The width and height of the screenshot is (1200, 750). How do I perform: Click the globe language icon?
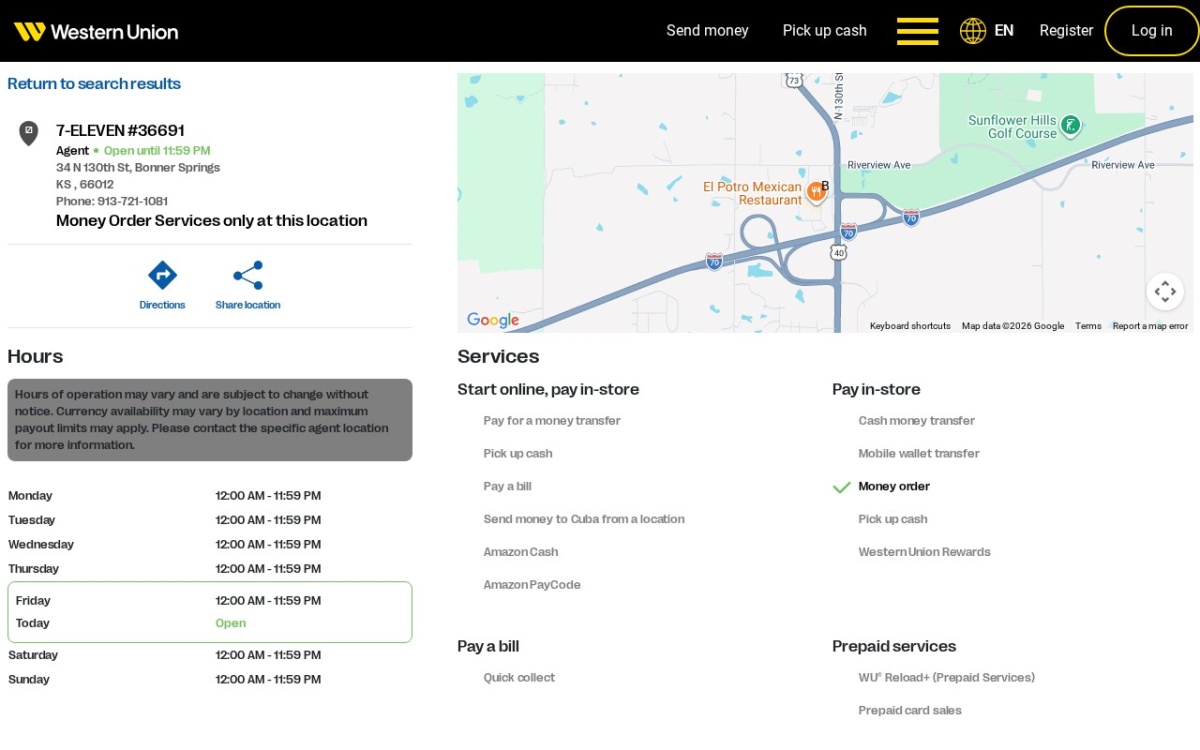[972, 31]
